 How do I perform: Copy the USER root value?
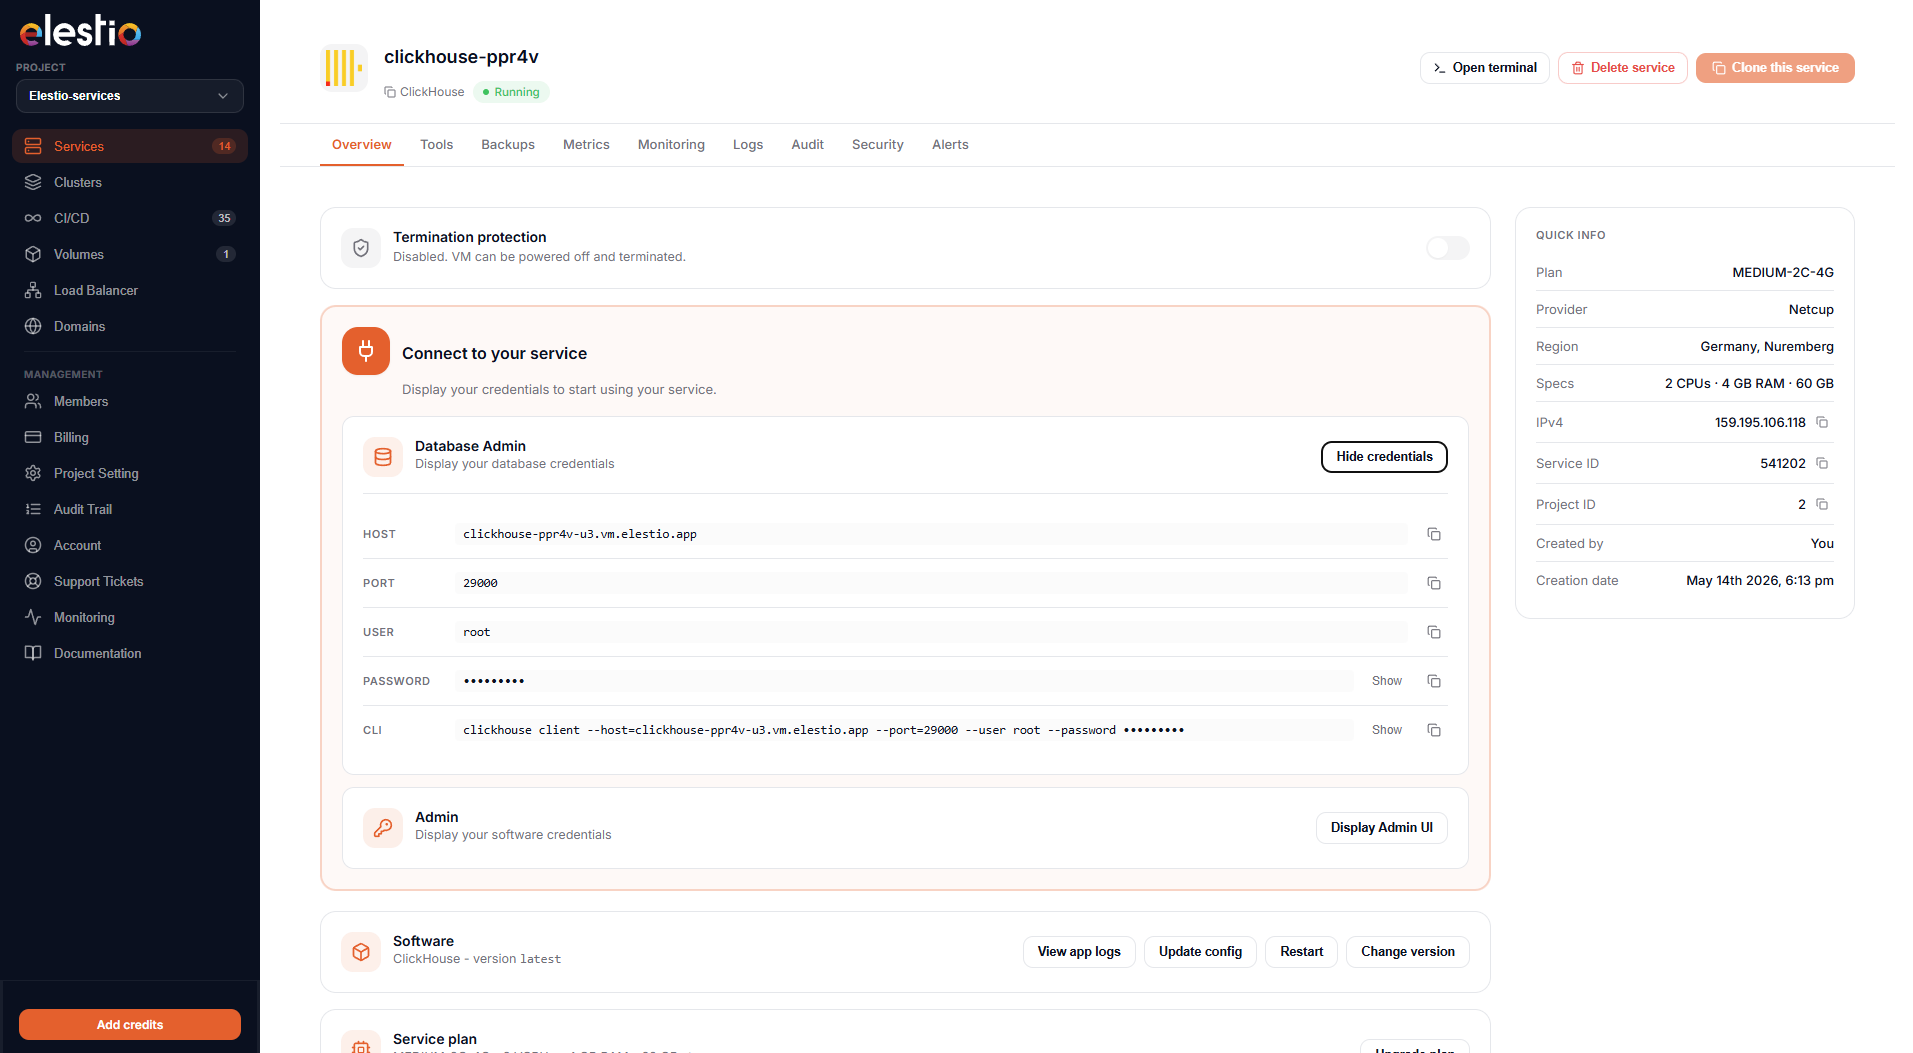click(x=1434, y=632)
